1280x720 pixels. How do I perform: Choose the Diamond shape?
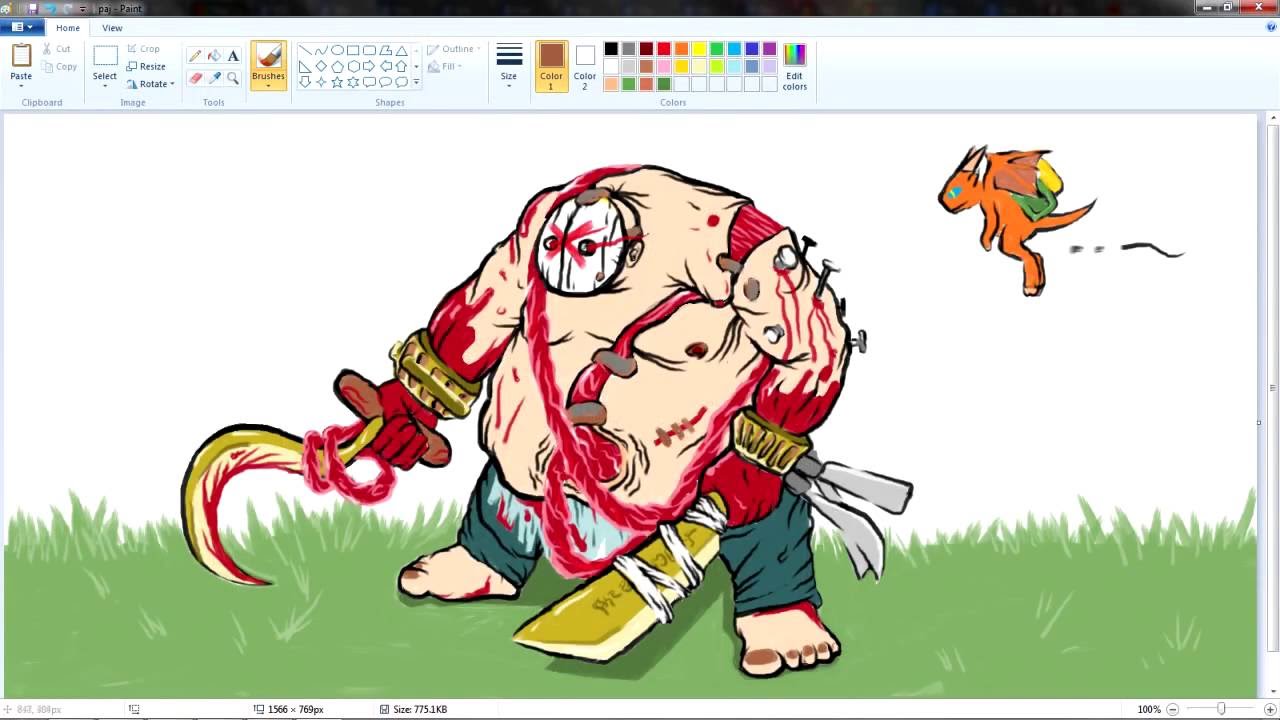tap(321, 66)
